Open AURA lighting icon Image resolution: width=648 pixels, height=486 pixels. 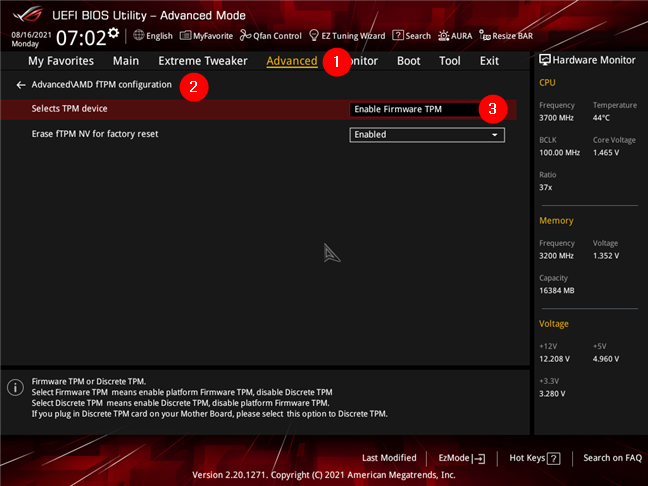443,36
